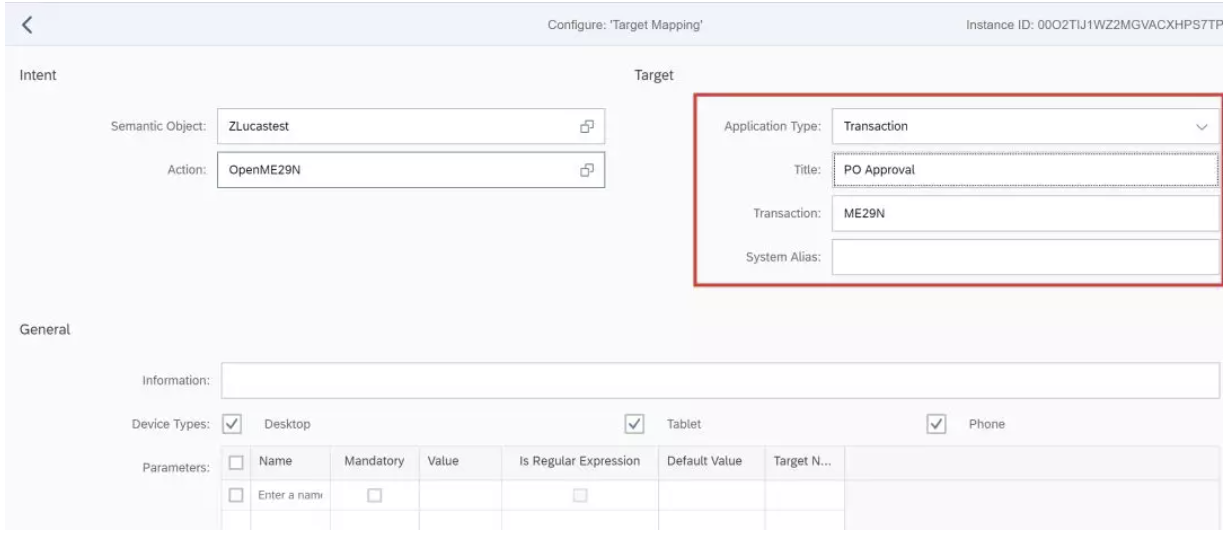The image size is (1227, 544).
Task: Click the Transaction input field
Action: click(1024, 213)
